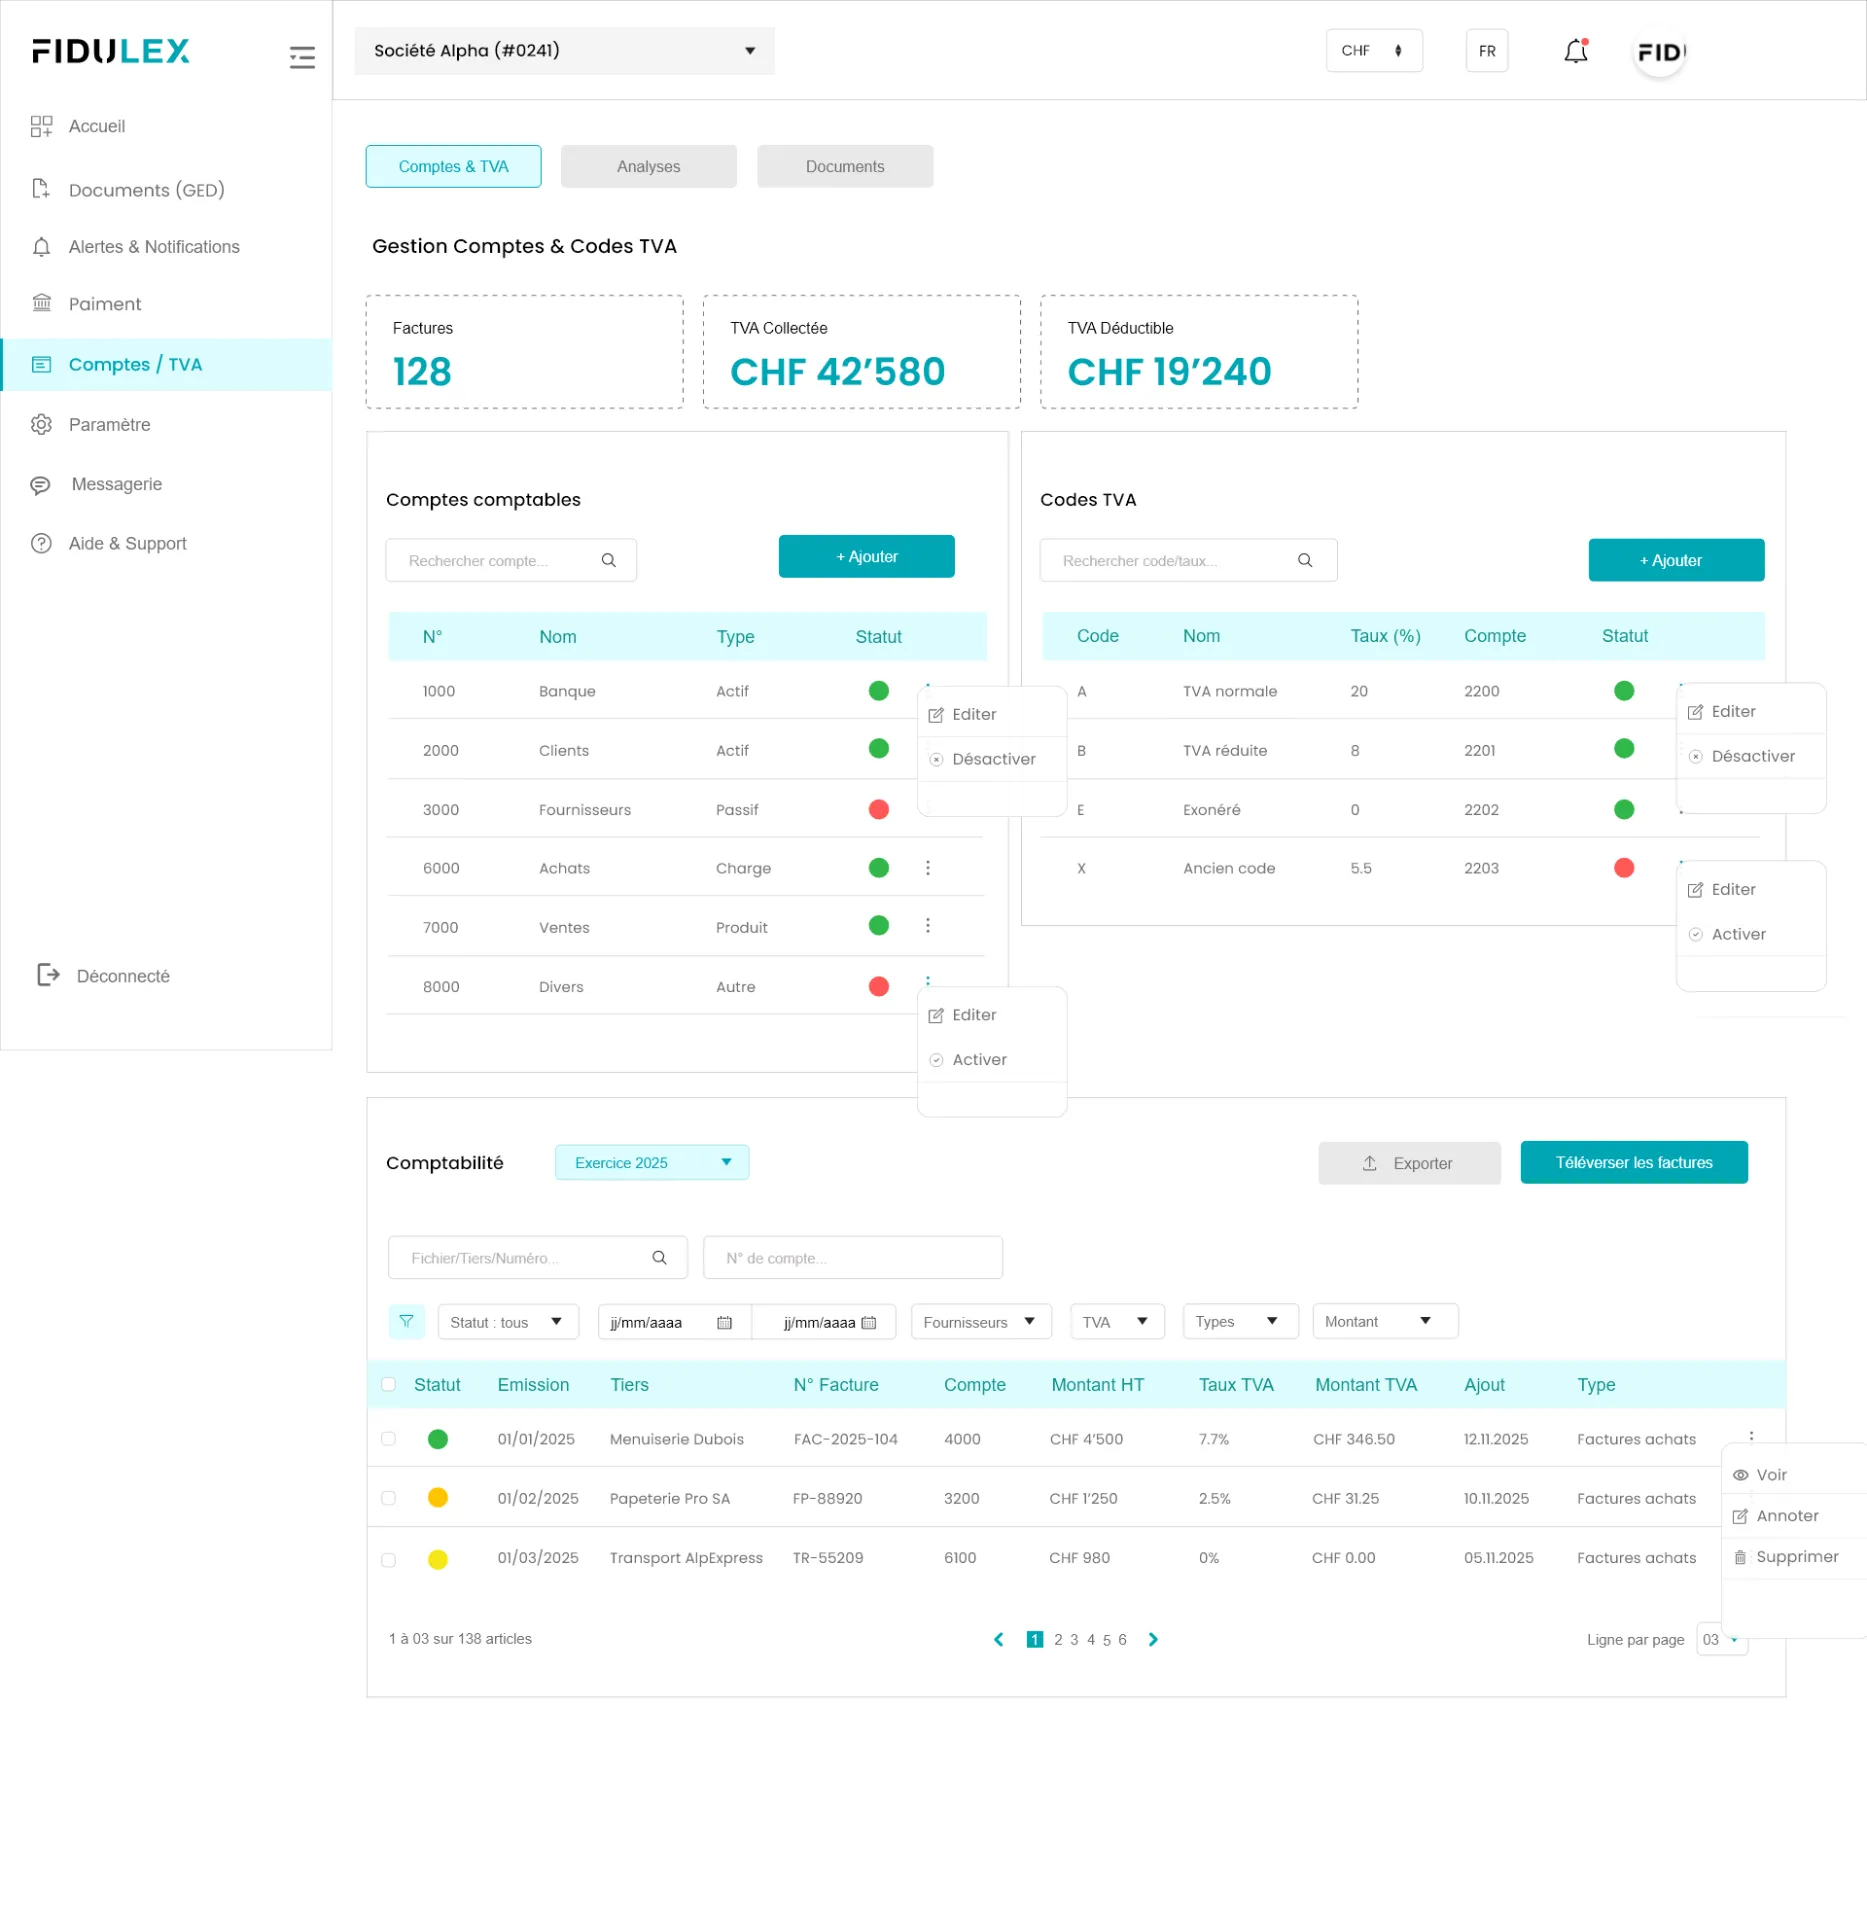
Task: Click the filter funnel icon
Action: (x=406, y=1321)
